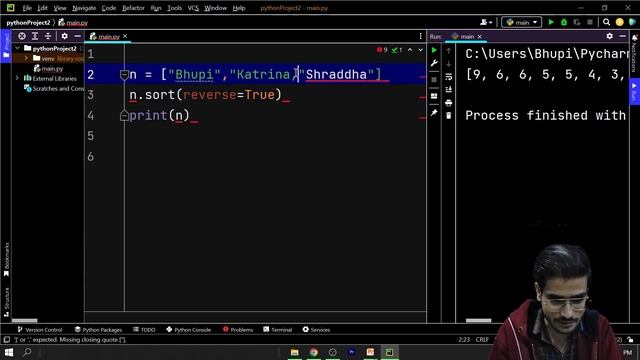This screenshot has width=640, height=360.
Task: Toggle Bookmarks tool window side tab
Action: [6, 260]
